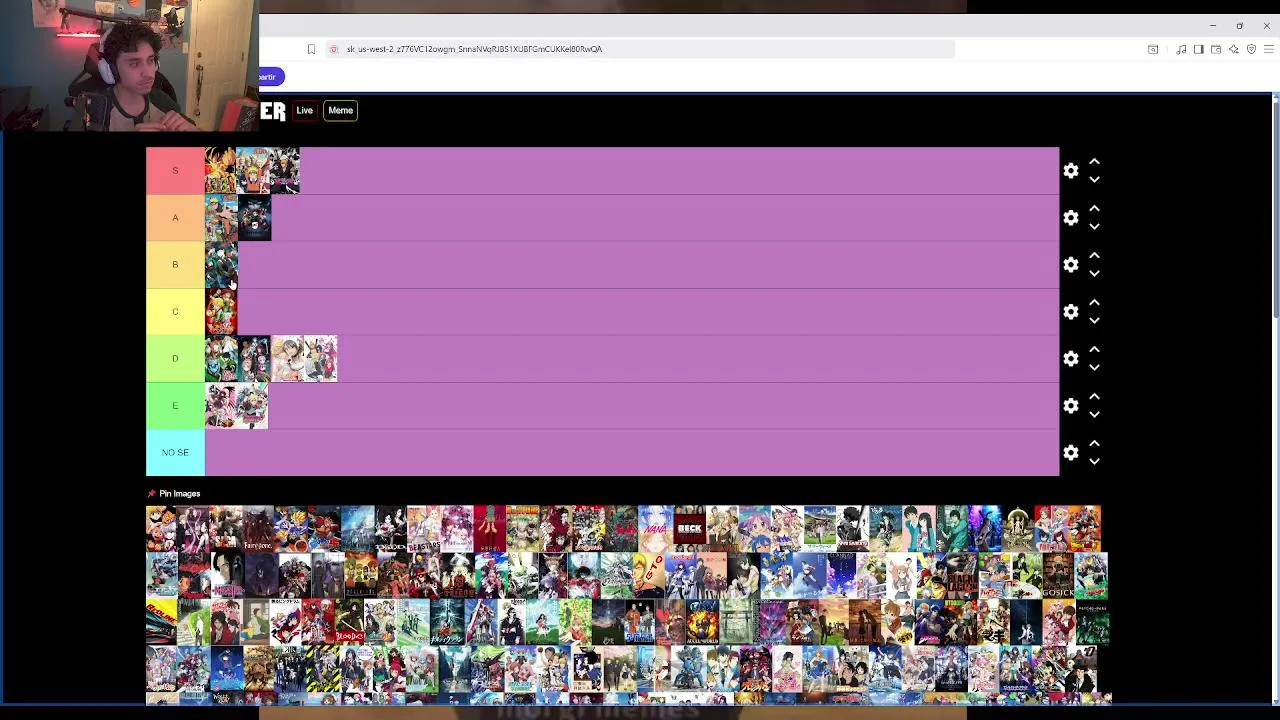1280x720 pixels.
Task: Open settings gear for the D tier row
Action: click(x=1071, y=359)
